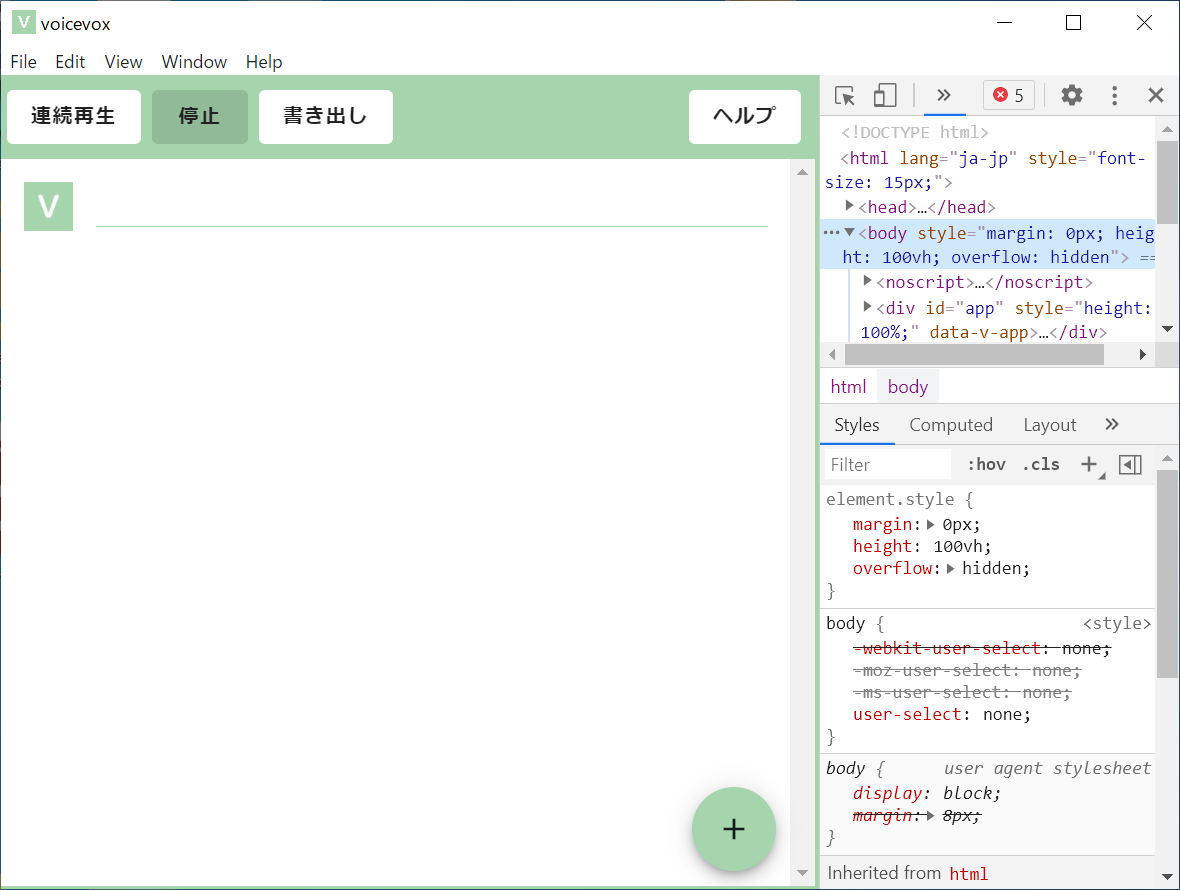
Task: Open the customize DevTools three-dot menu
Action: [1114, 95]
